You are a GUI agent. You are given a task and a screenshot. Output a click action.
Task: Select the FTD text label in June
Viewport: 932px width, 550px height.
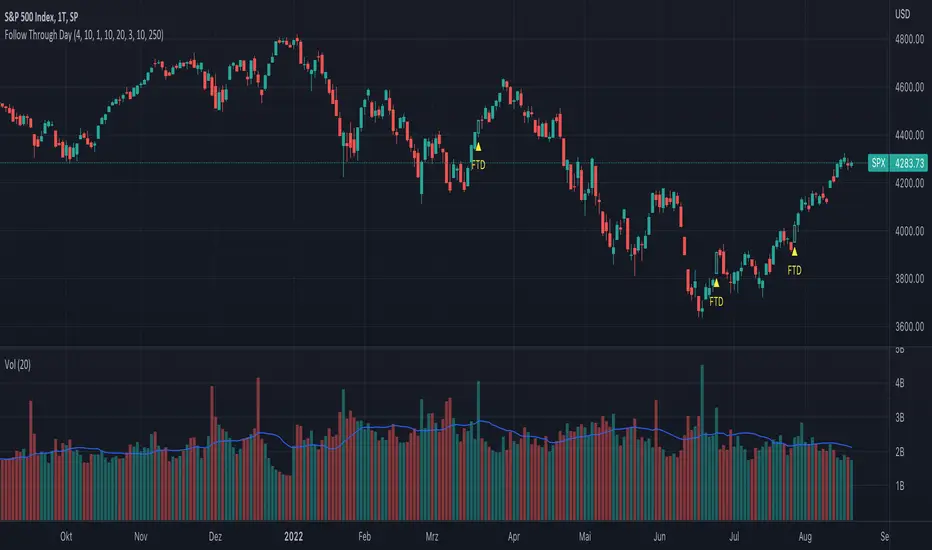715,300
